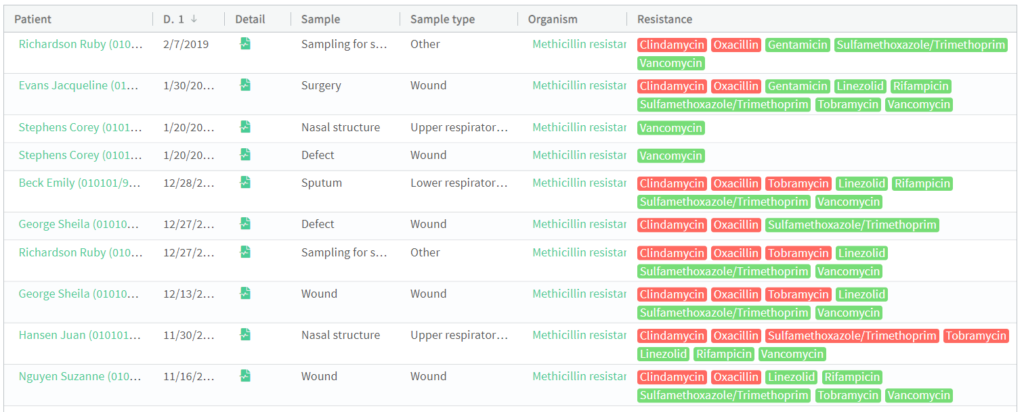Open detail icon for Stephens Corey Nasal structure

[245, 127]
